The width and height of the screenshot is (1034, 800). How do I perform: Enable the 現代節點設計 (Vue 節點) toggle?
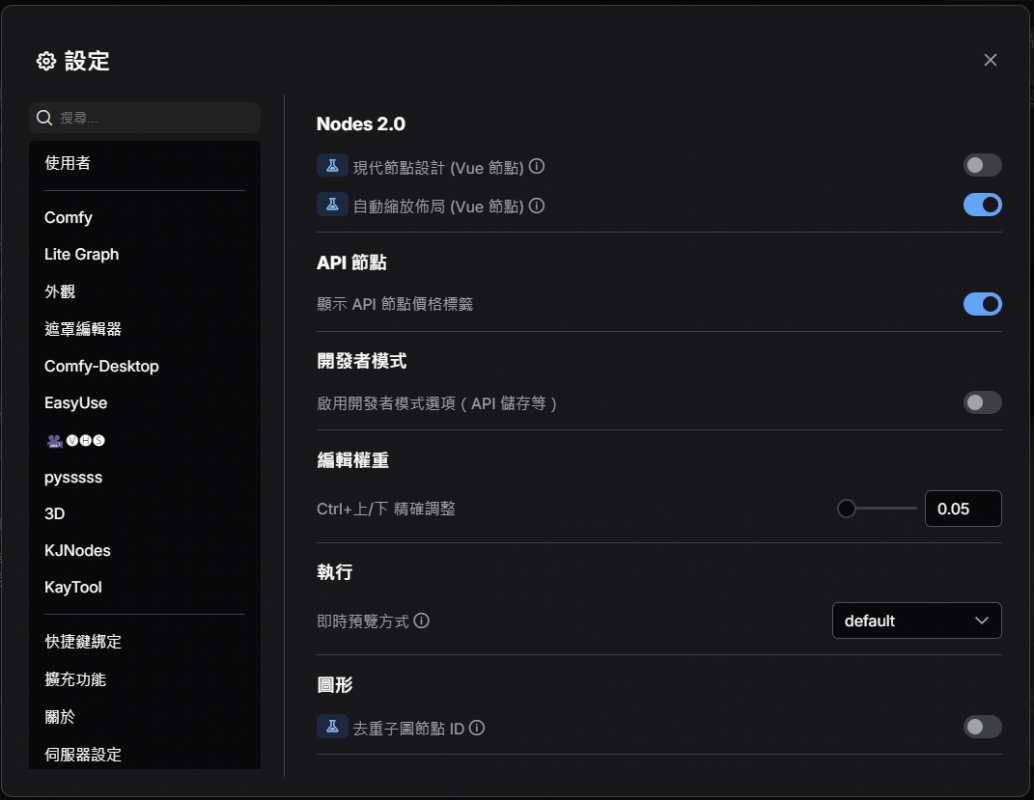coord(982,166)
